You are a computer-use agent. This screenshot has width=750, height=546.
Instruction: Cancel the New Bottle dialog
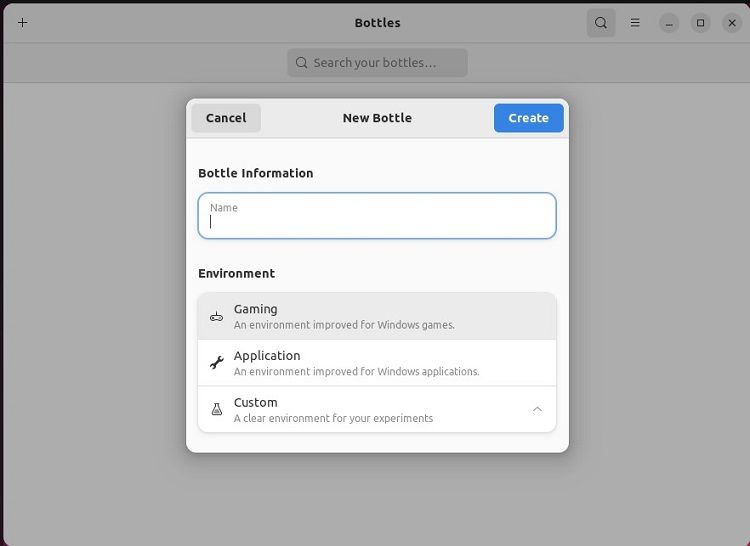226,118
